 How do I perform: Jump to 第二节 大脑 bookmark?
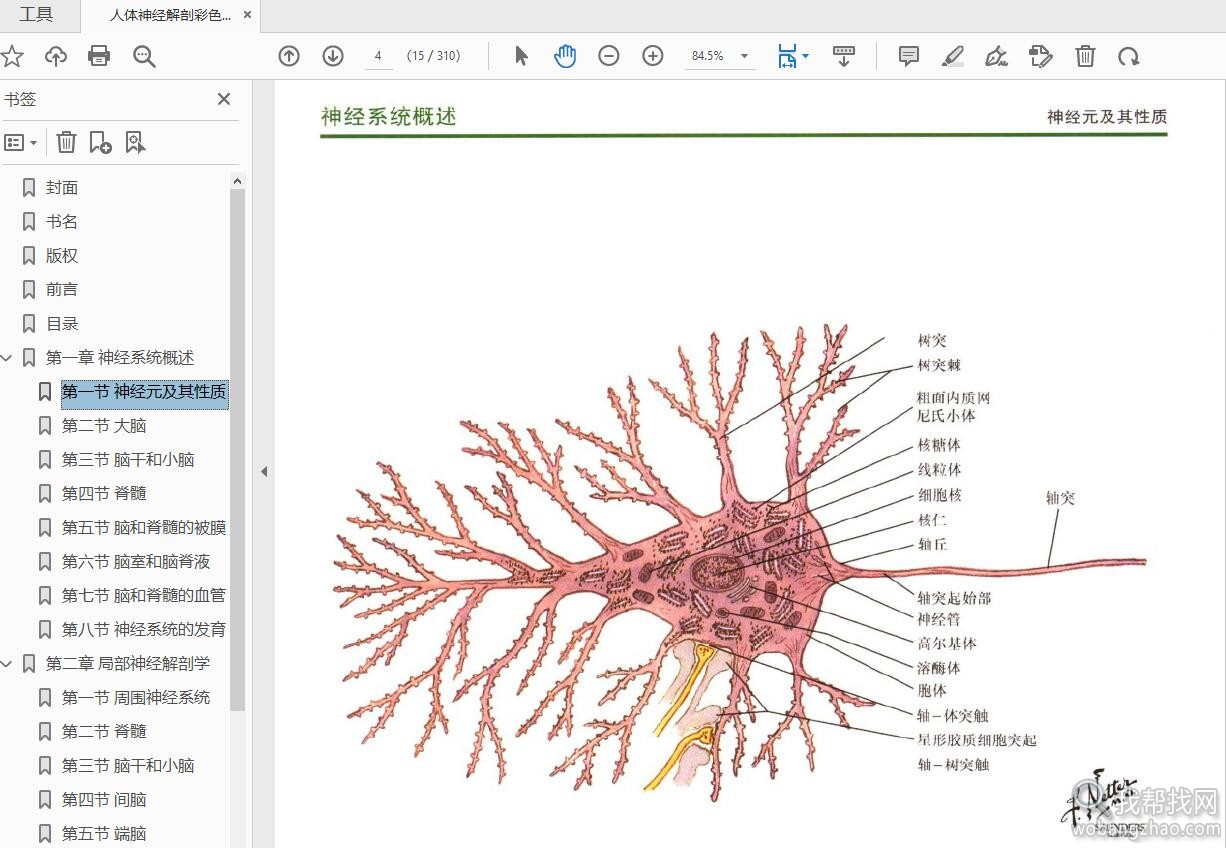104,426
